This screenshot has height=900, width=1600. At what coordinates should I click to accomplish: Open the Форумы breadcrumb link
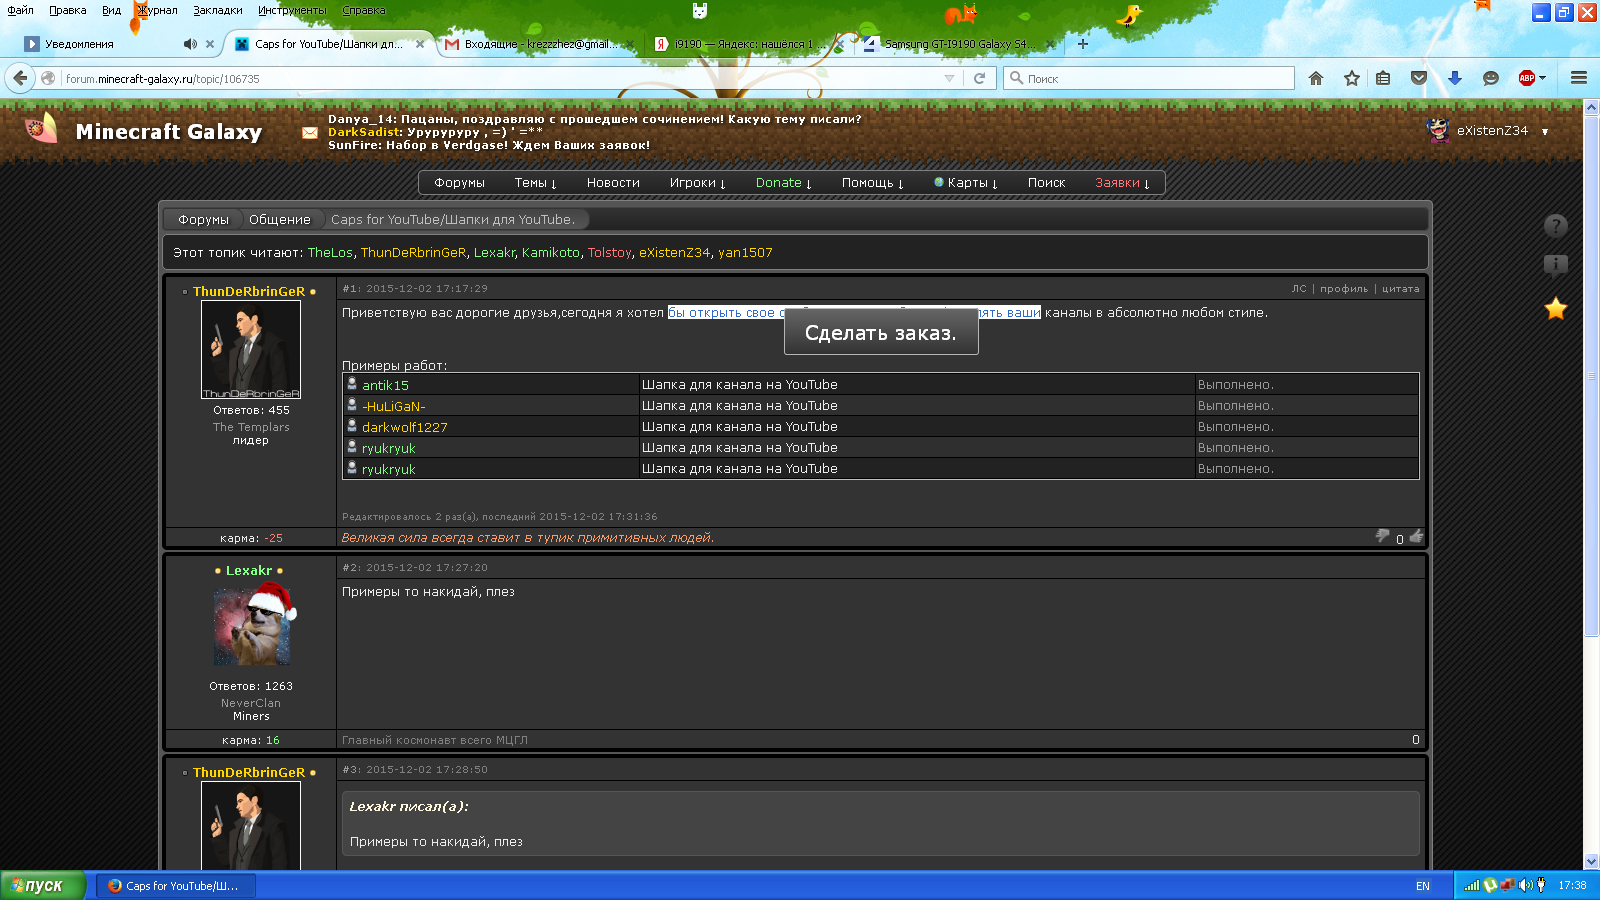point(203,220)
